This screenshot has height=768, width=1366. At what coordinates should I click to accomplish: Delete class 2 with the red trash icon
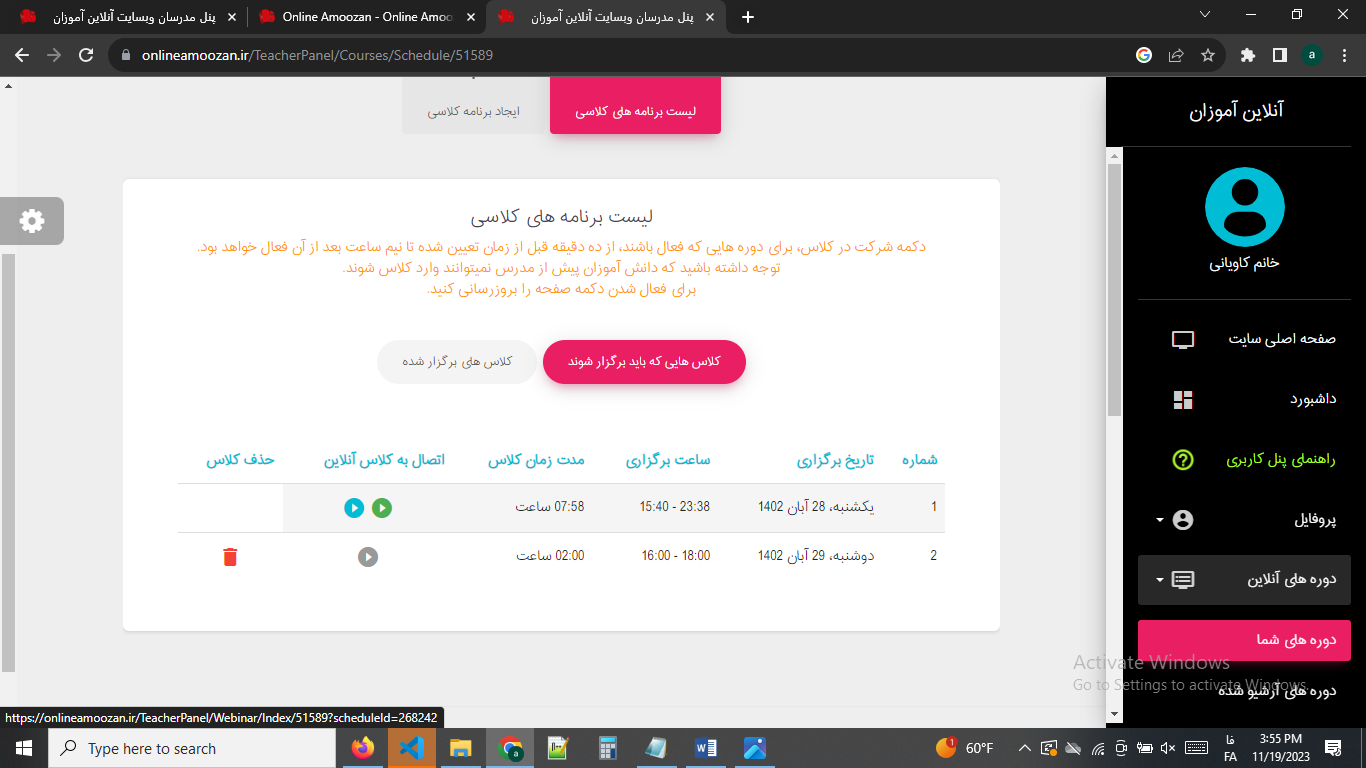click(x=230, y=557)
